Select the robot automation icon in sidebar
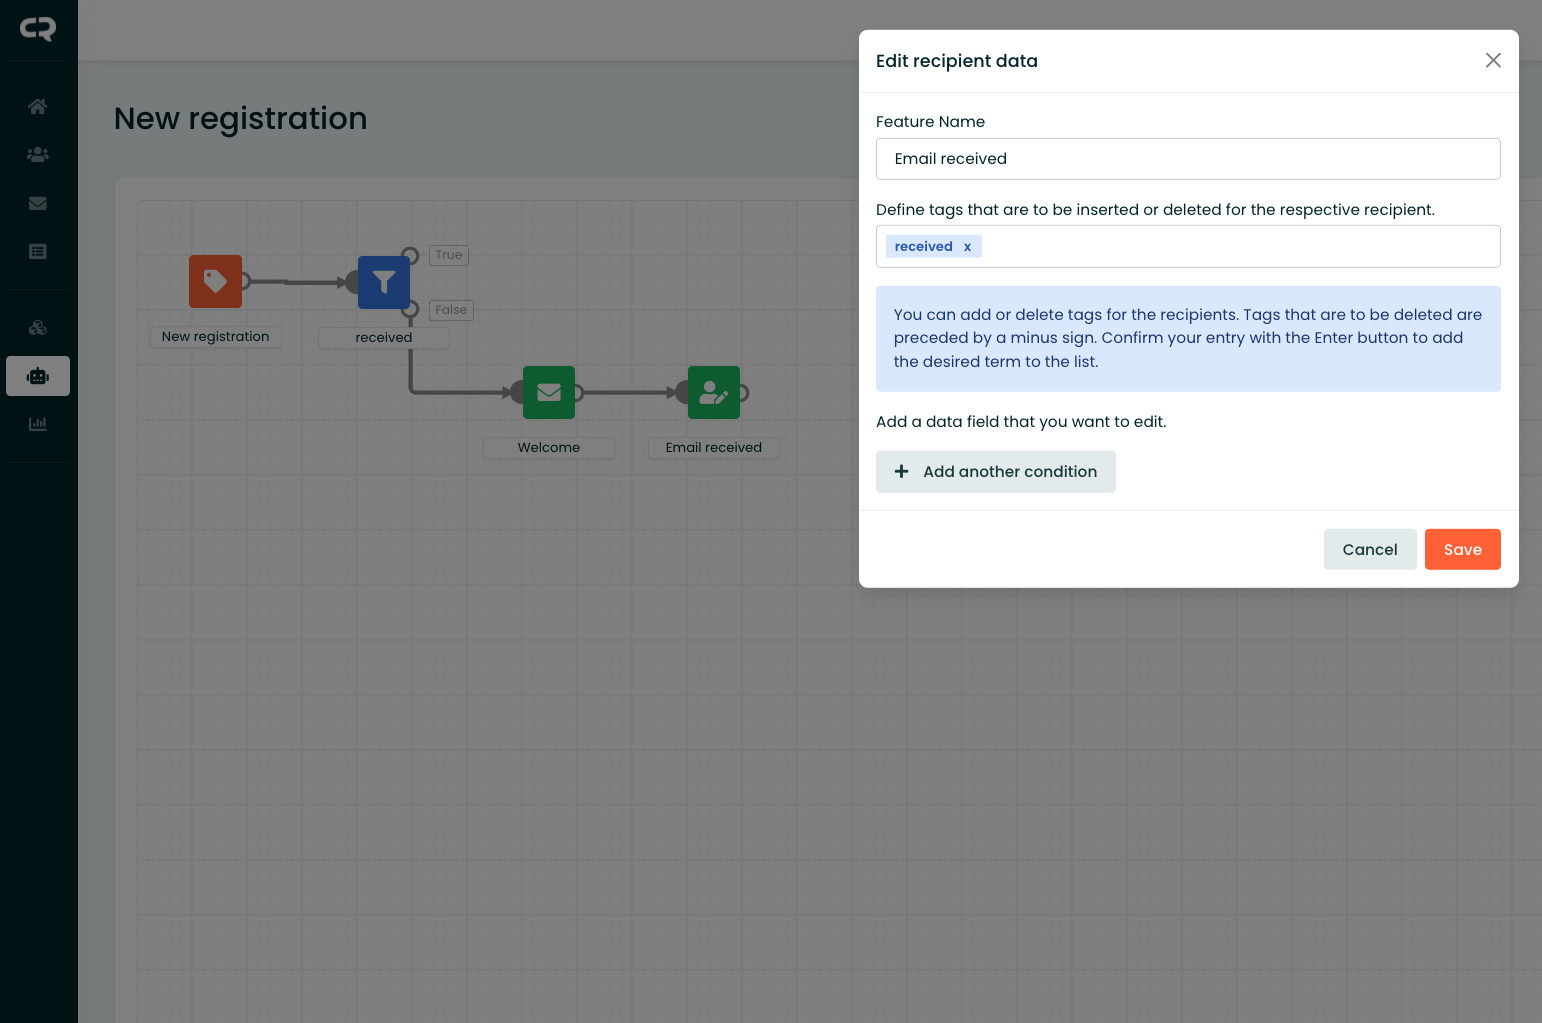Viewport: 1542px width, 1023px height. (x=38, y=376)
